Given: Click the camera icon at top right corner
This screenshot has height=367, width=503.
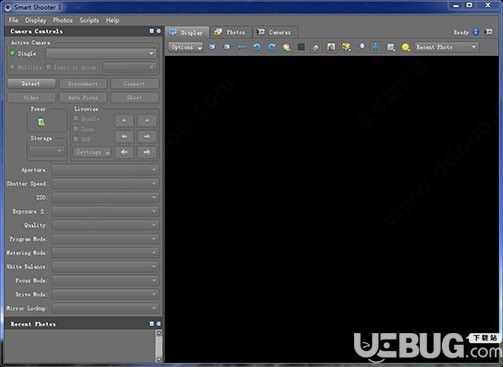Looking at the screenshot, I should [489, 32].
